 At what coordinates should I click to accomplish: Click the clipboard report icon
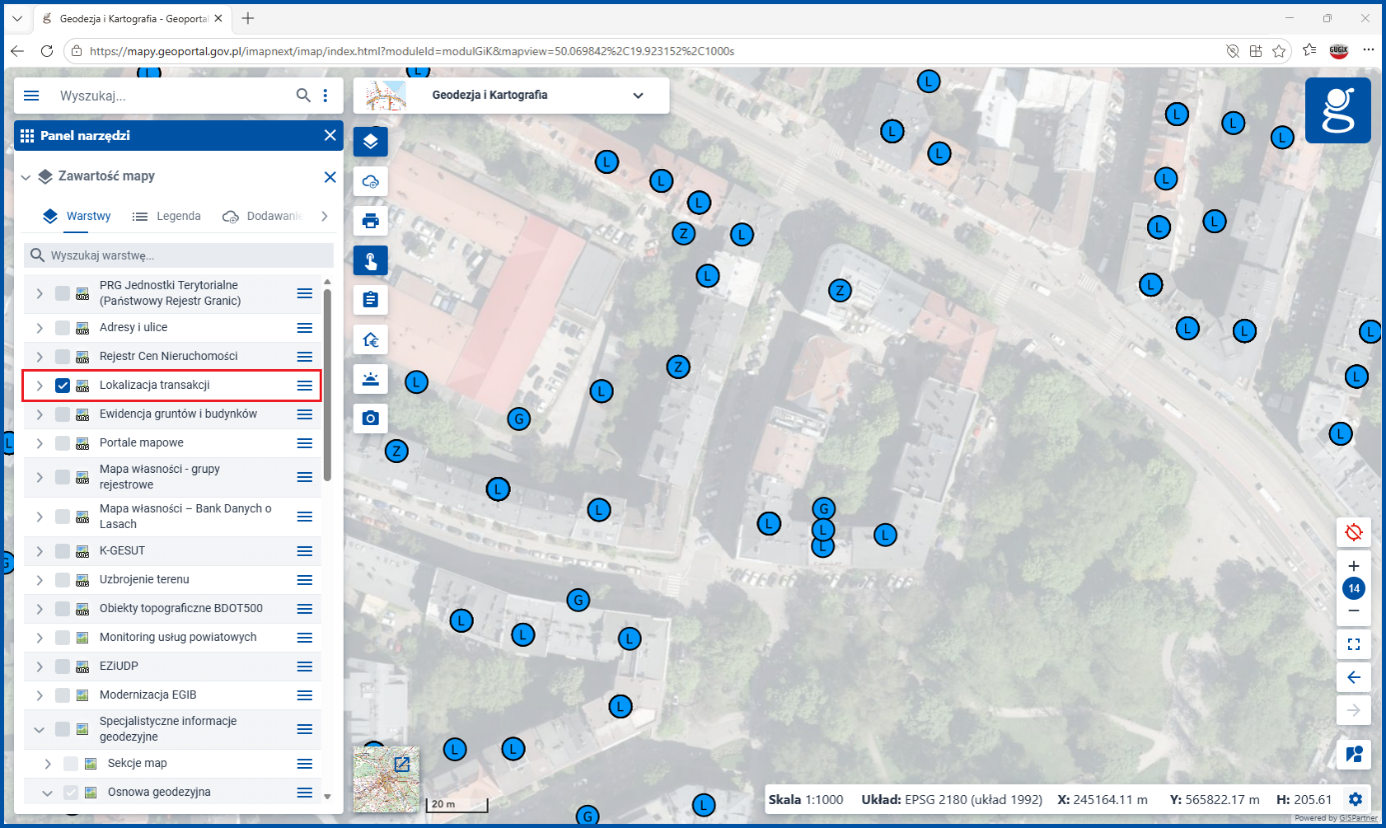[x=370, y=299]
